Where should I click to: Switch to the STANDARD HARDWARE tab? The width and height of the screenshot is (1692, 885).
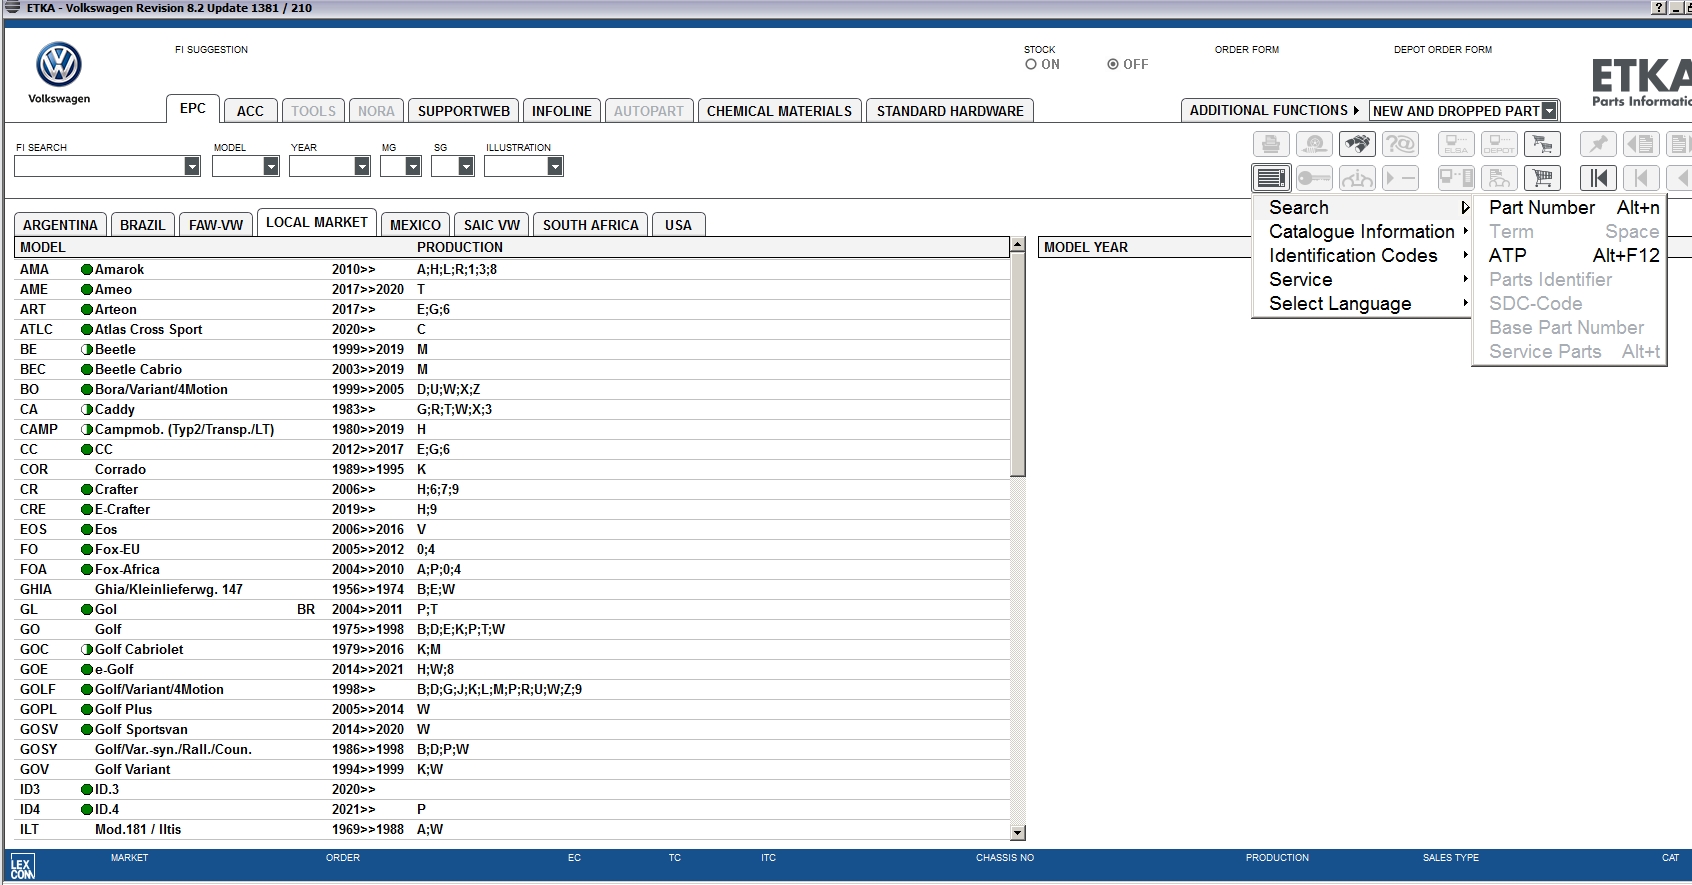950,111
